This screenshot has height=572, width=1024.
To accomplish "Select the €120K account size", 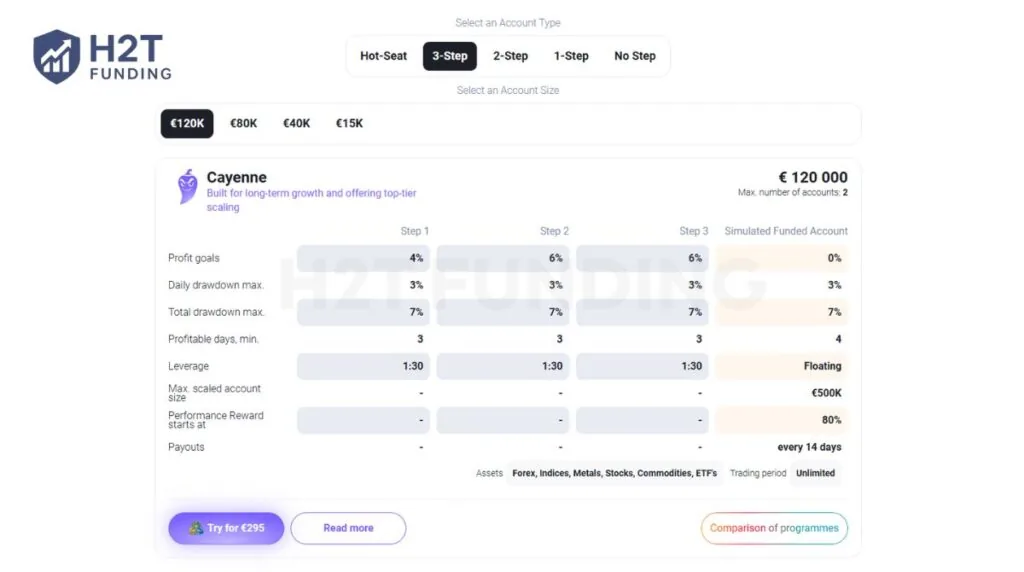I will [187, 123].
